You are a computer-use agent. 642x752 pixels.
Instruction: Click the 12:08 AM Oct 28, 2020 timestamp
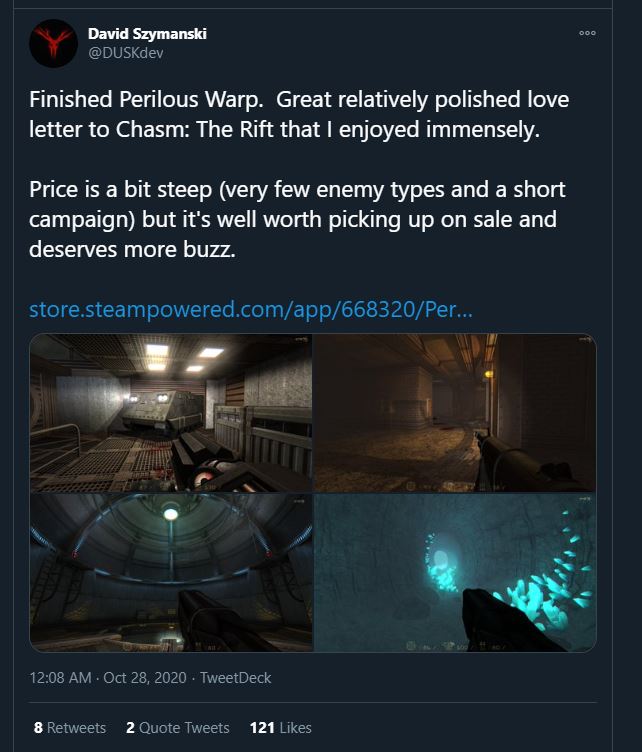point(108,678)
